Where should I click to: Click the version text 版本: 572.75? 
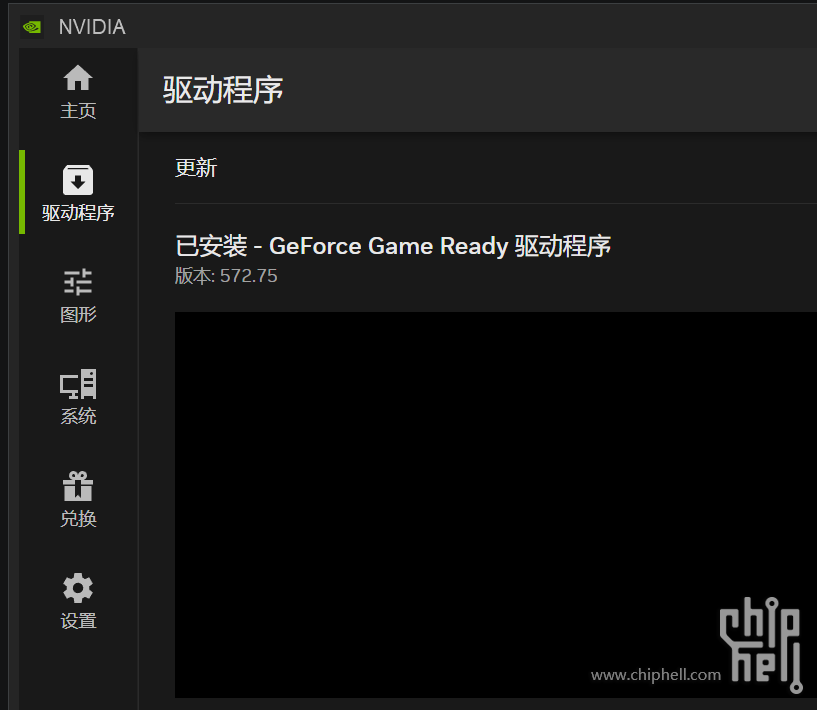(226, 276)
